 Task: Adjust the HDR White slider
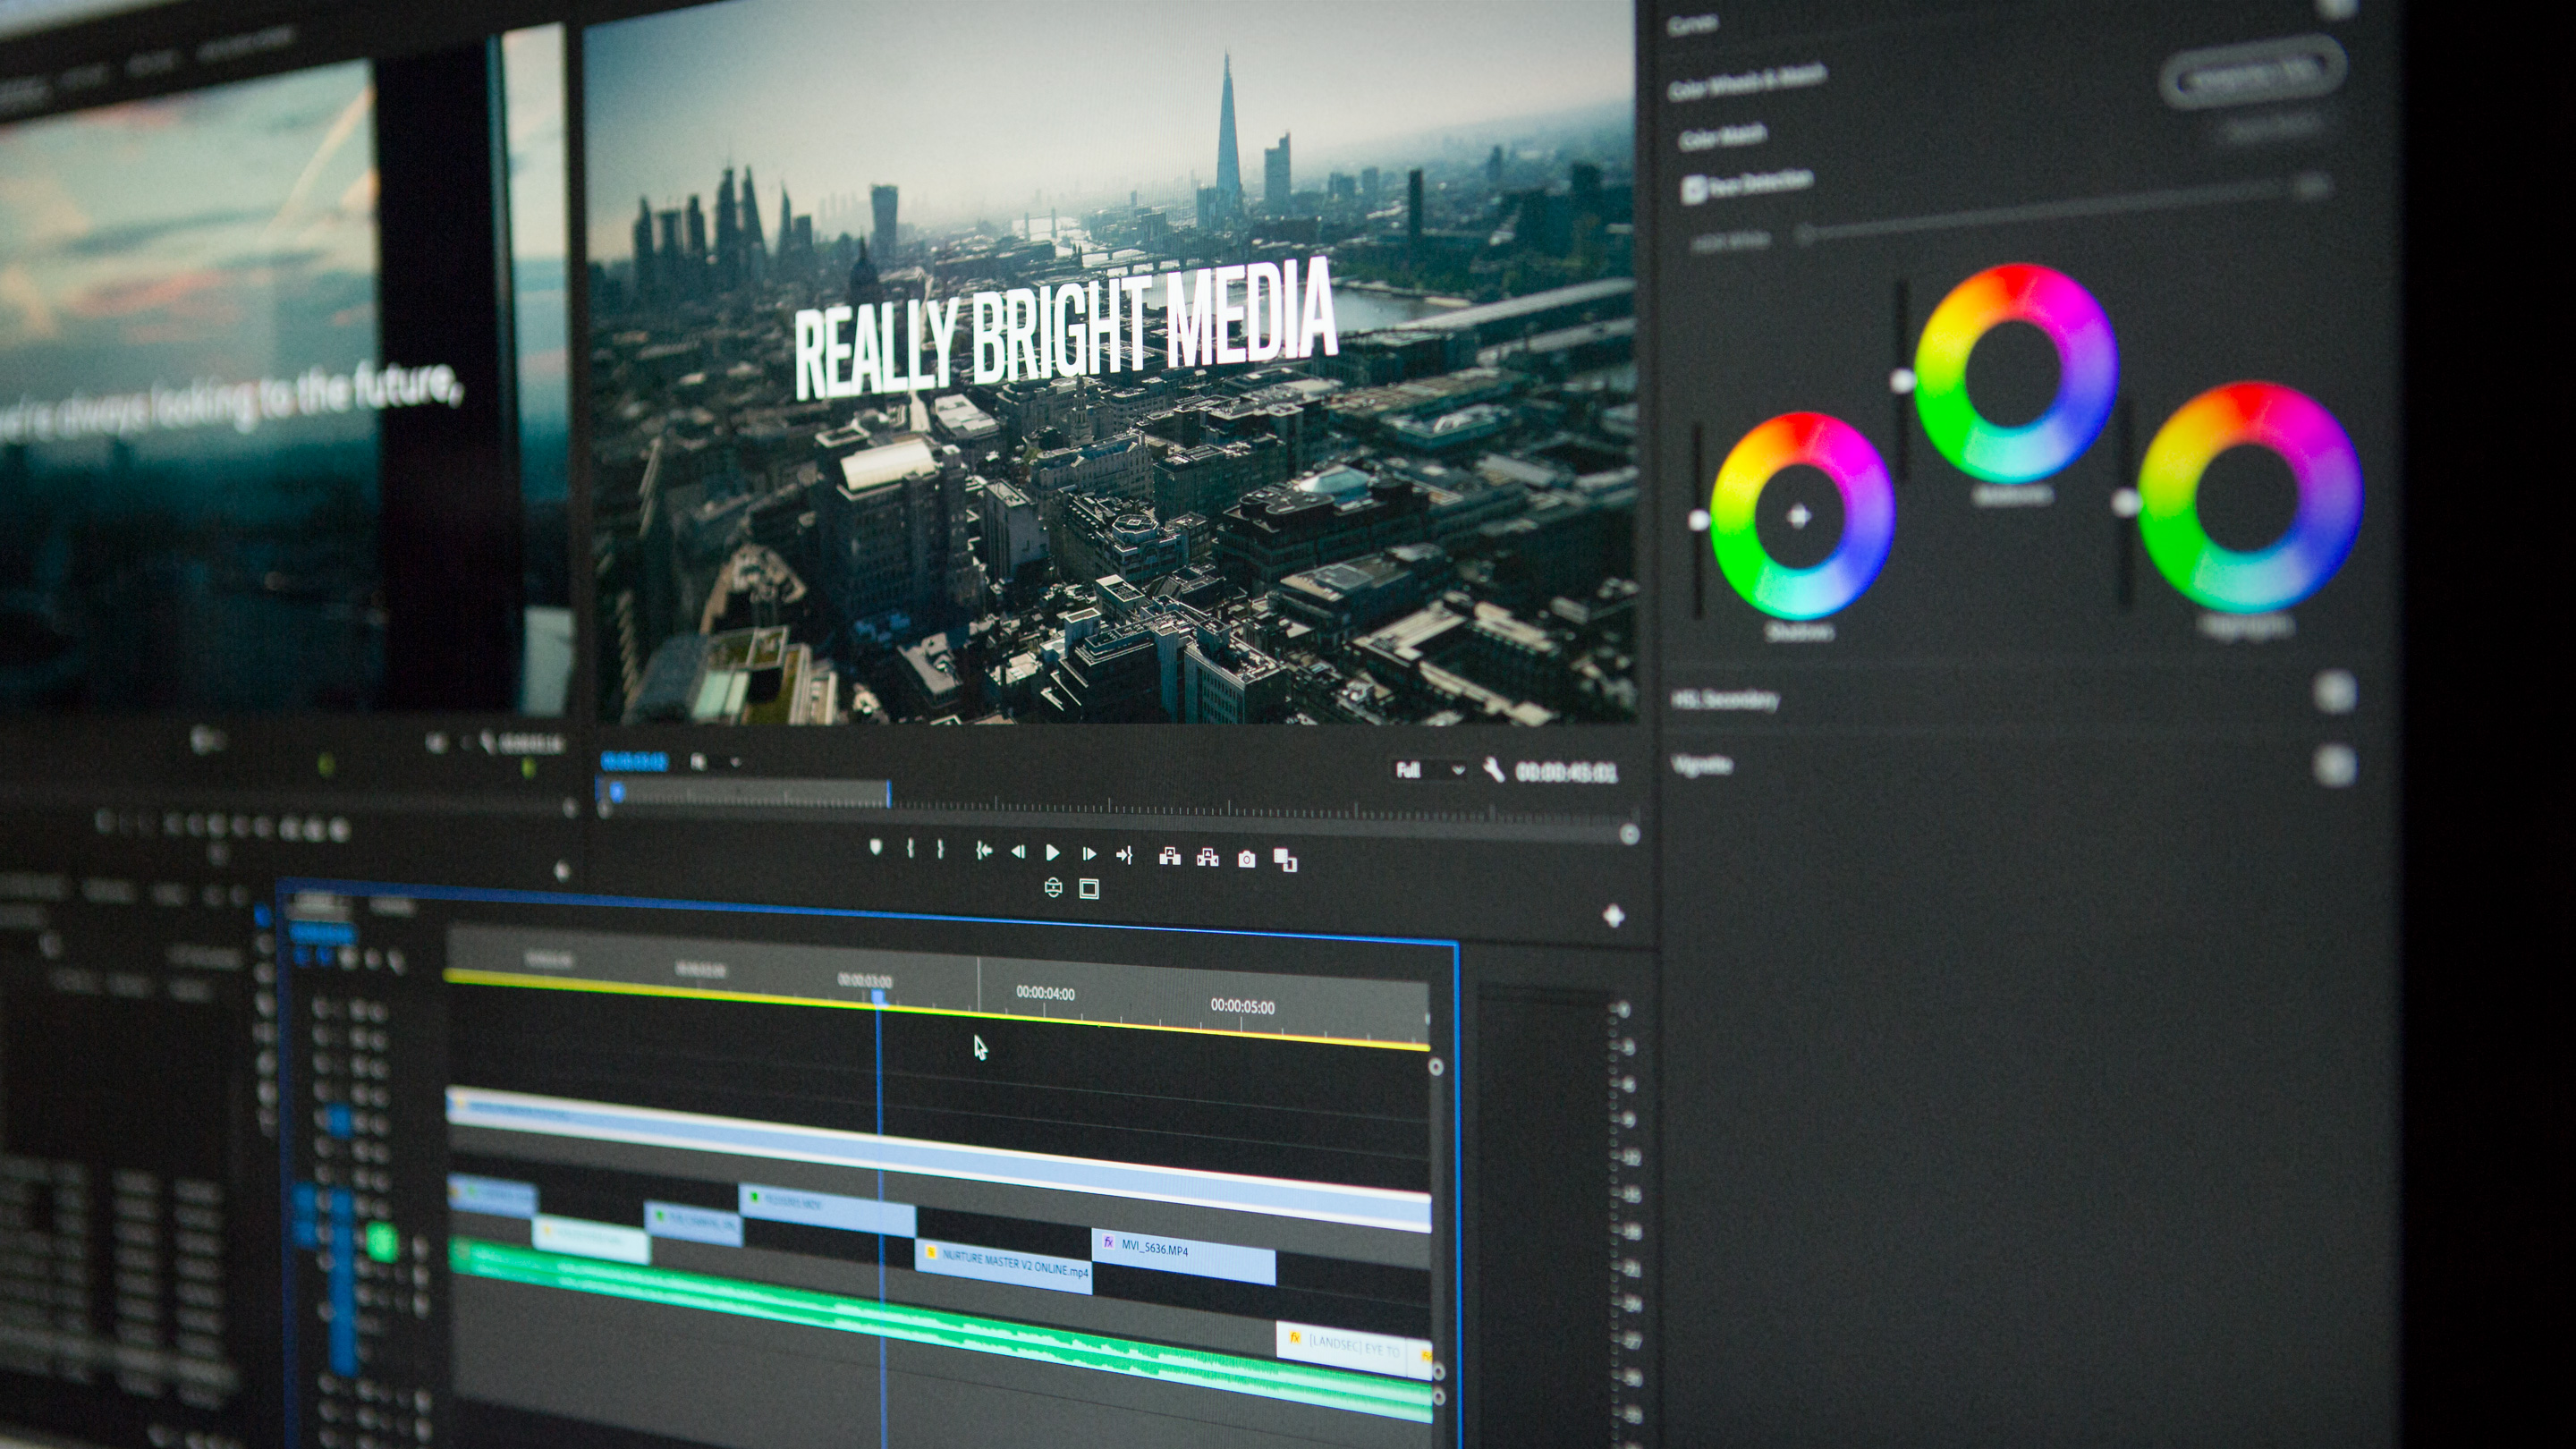click(x=1806, y=235)
